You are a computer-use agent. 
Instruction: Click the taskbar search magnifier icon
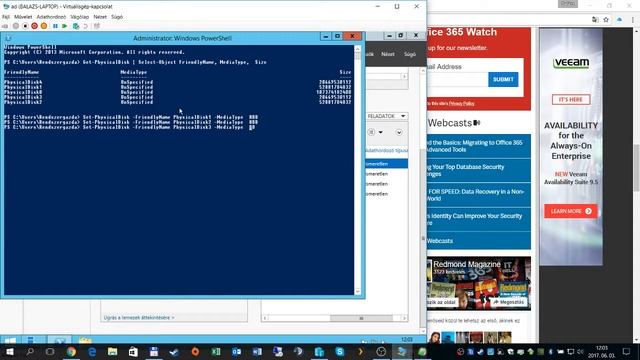(x=30, y=351)
